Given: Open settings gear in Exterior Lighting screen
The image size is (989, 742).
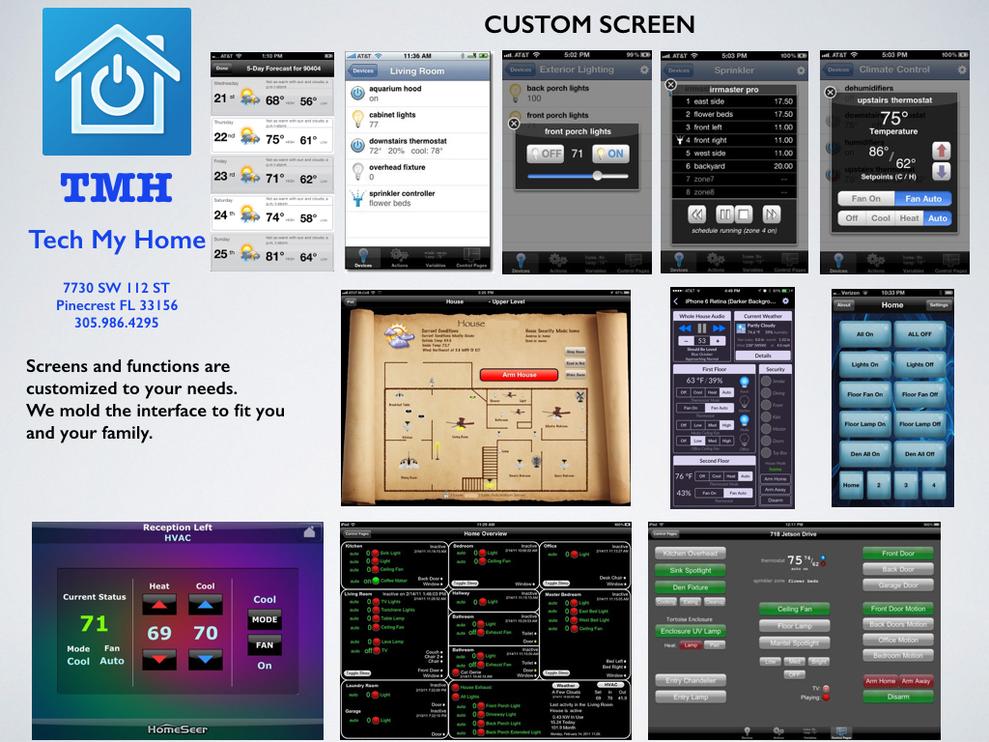Looking at the screenshot, I should point(644,70).
